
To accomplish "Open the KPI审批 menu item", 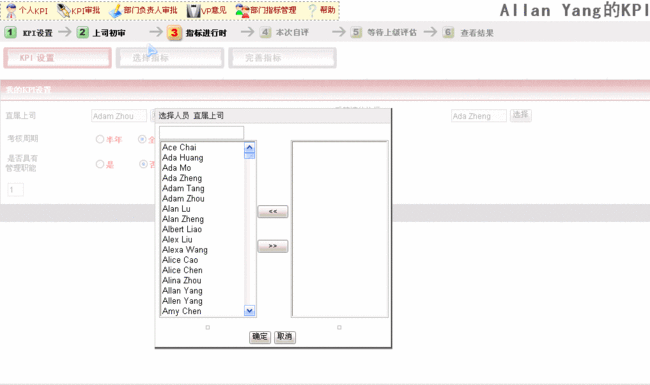I will click(86, 11).
